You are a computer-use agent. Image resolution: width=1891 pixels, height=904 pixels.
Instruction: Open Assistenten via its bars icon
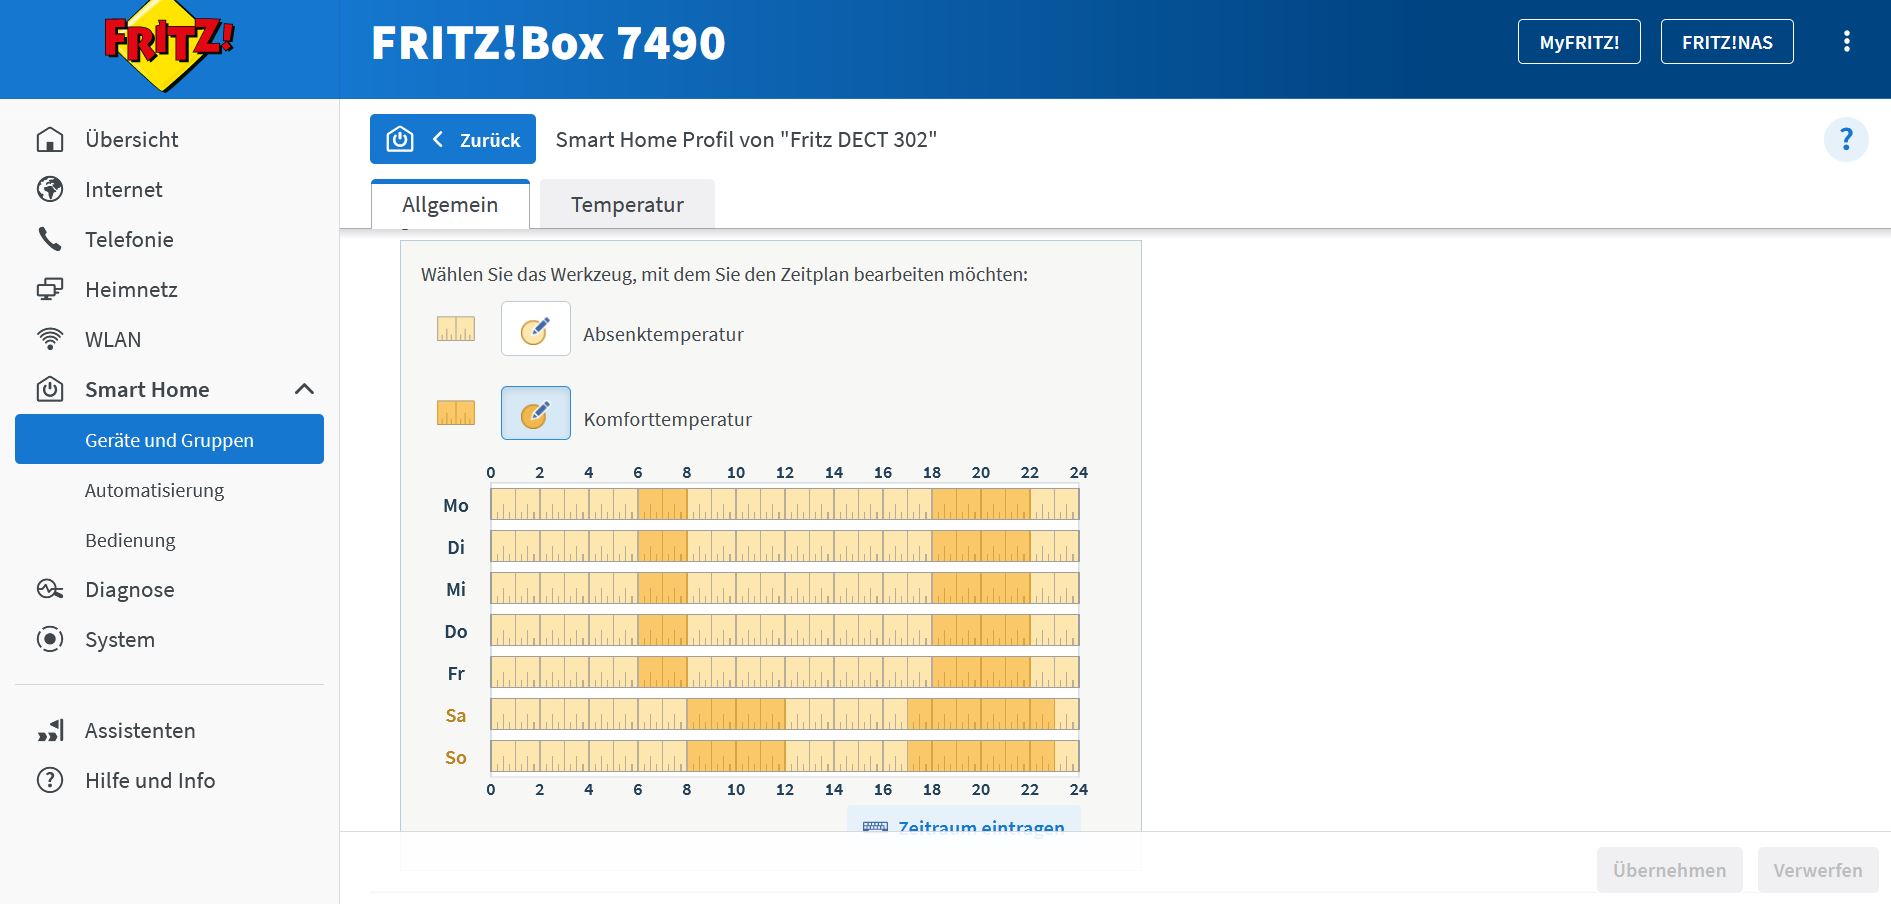[x=50, y=731]
